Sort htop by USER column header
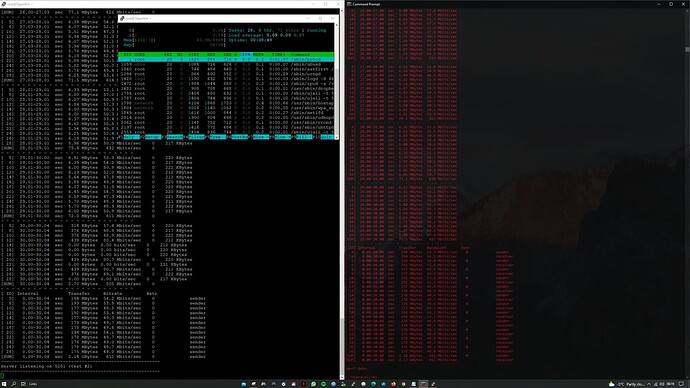This screenshot has width=690, height=388. 139,55
